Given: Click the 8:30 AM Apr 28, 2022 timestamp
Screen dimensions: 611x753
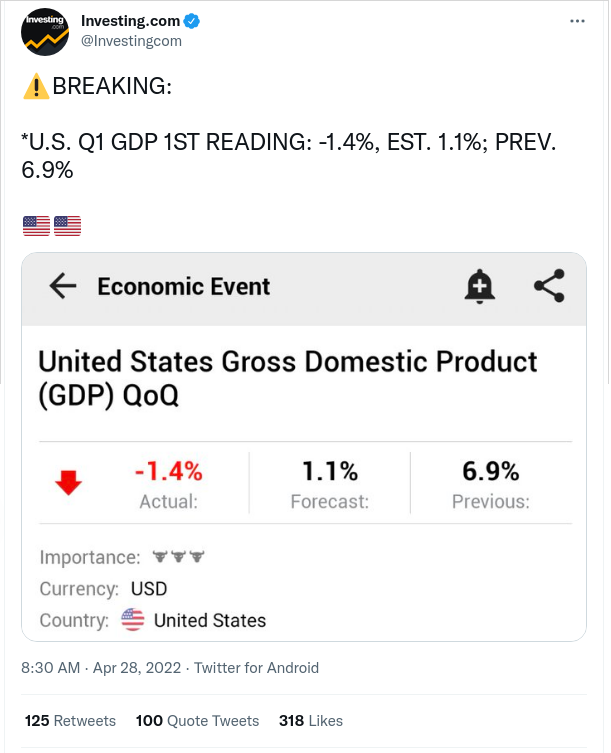Looking at the screenshot, I should click(101, 668).
